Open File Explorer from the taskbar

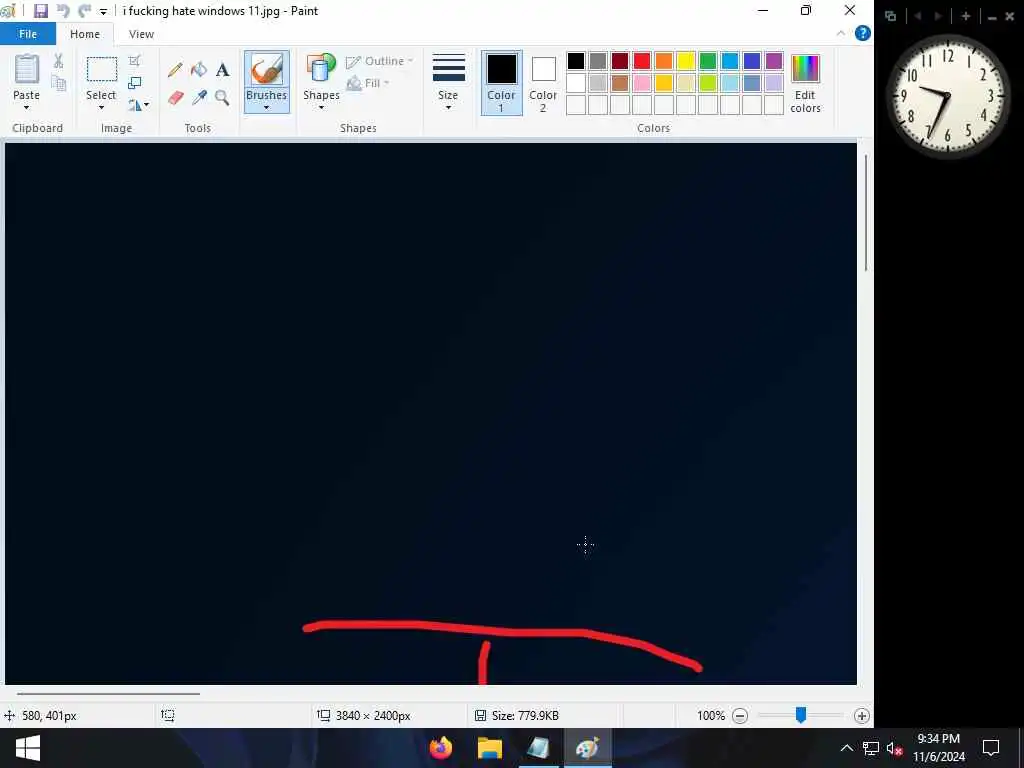coord(490,748)
